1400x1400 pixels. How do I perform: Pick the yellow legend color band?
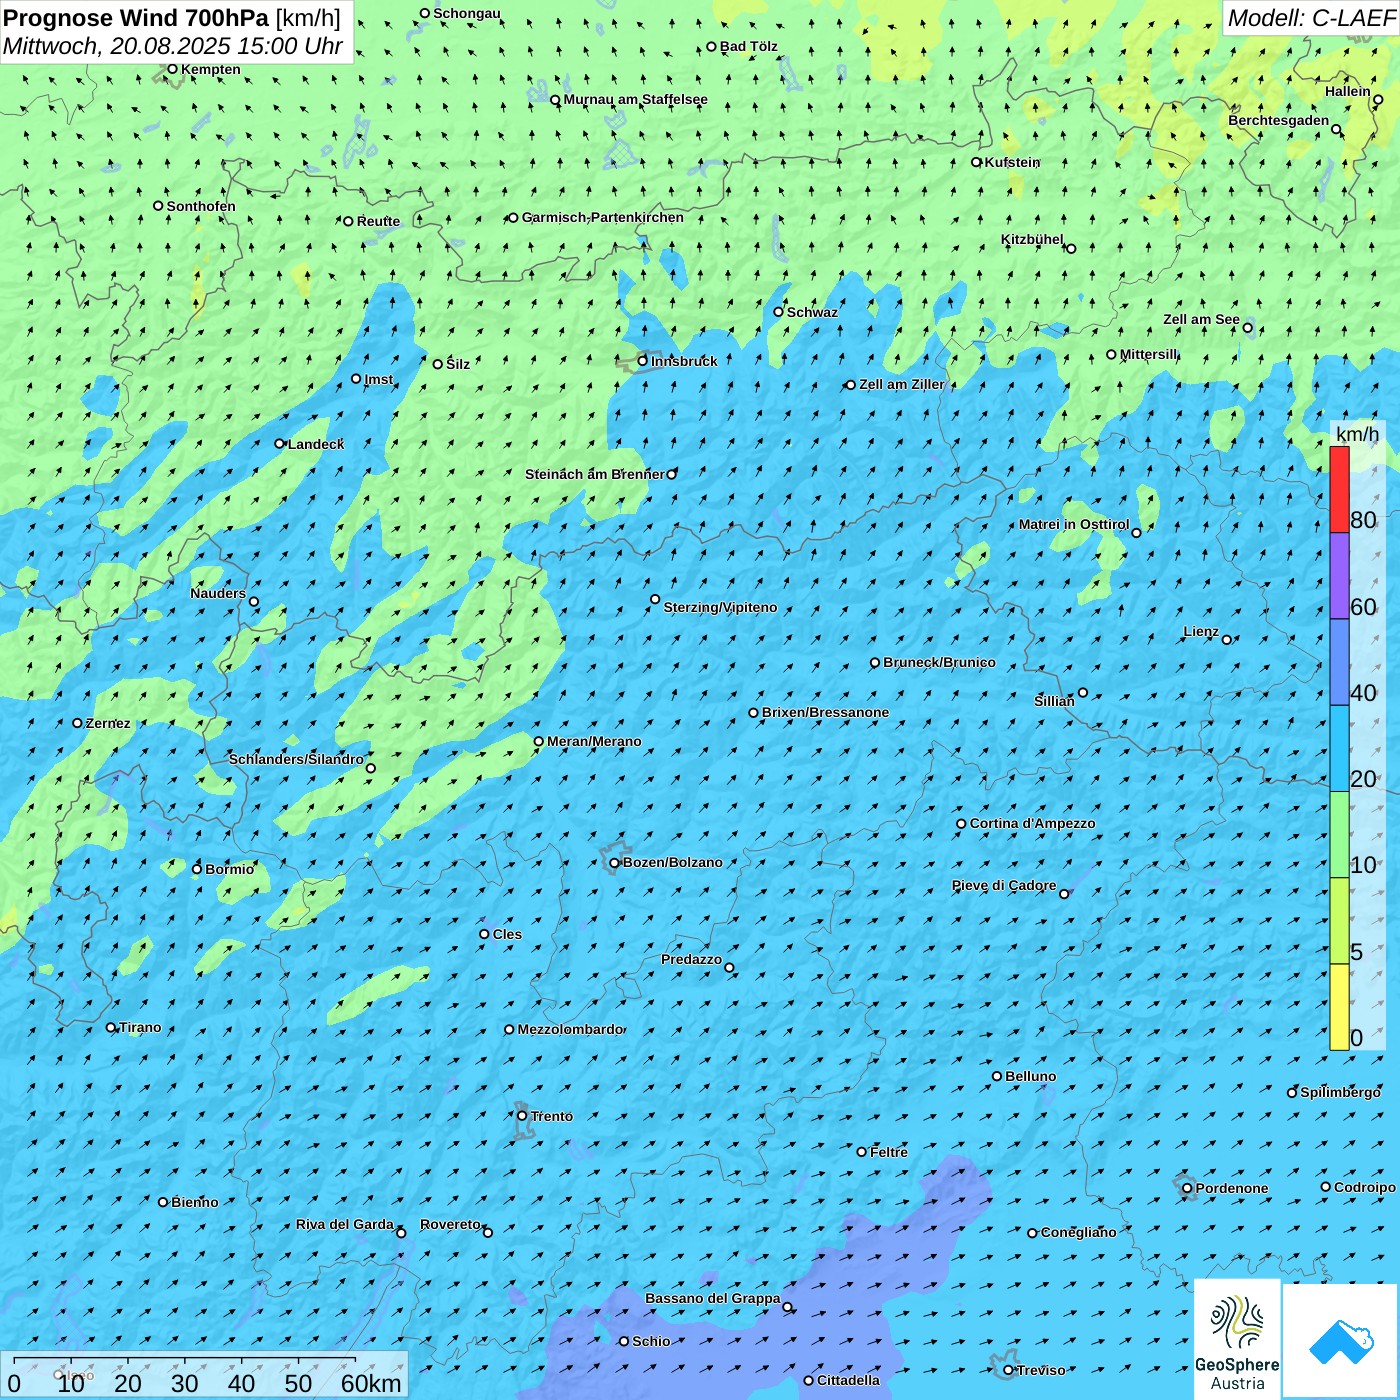coord(1339,1007)
